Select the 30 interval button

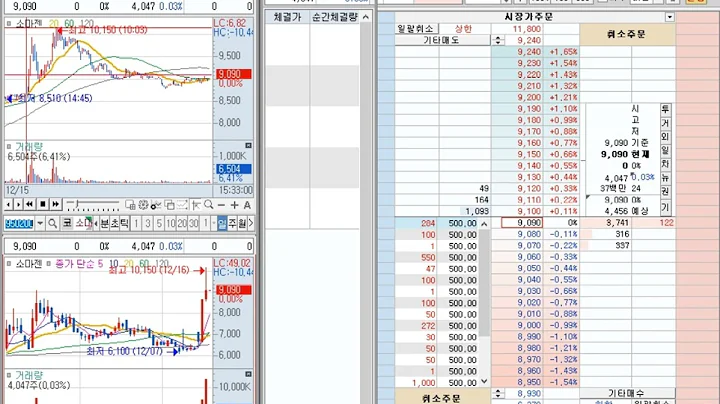coord(193,224)
